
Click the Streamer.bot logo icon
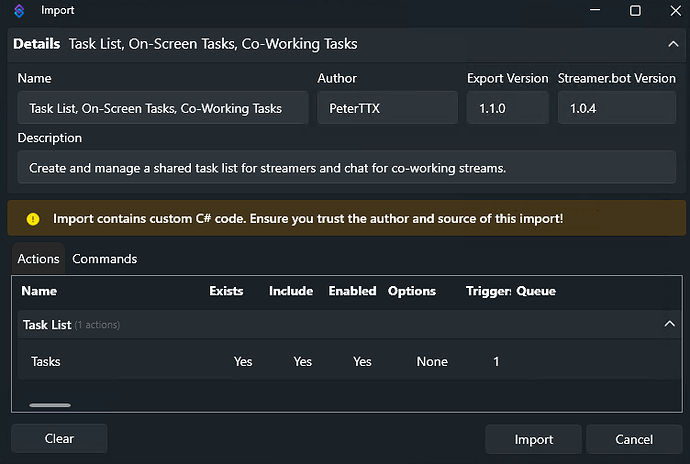tap(19, 11)
